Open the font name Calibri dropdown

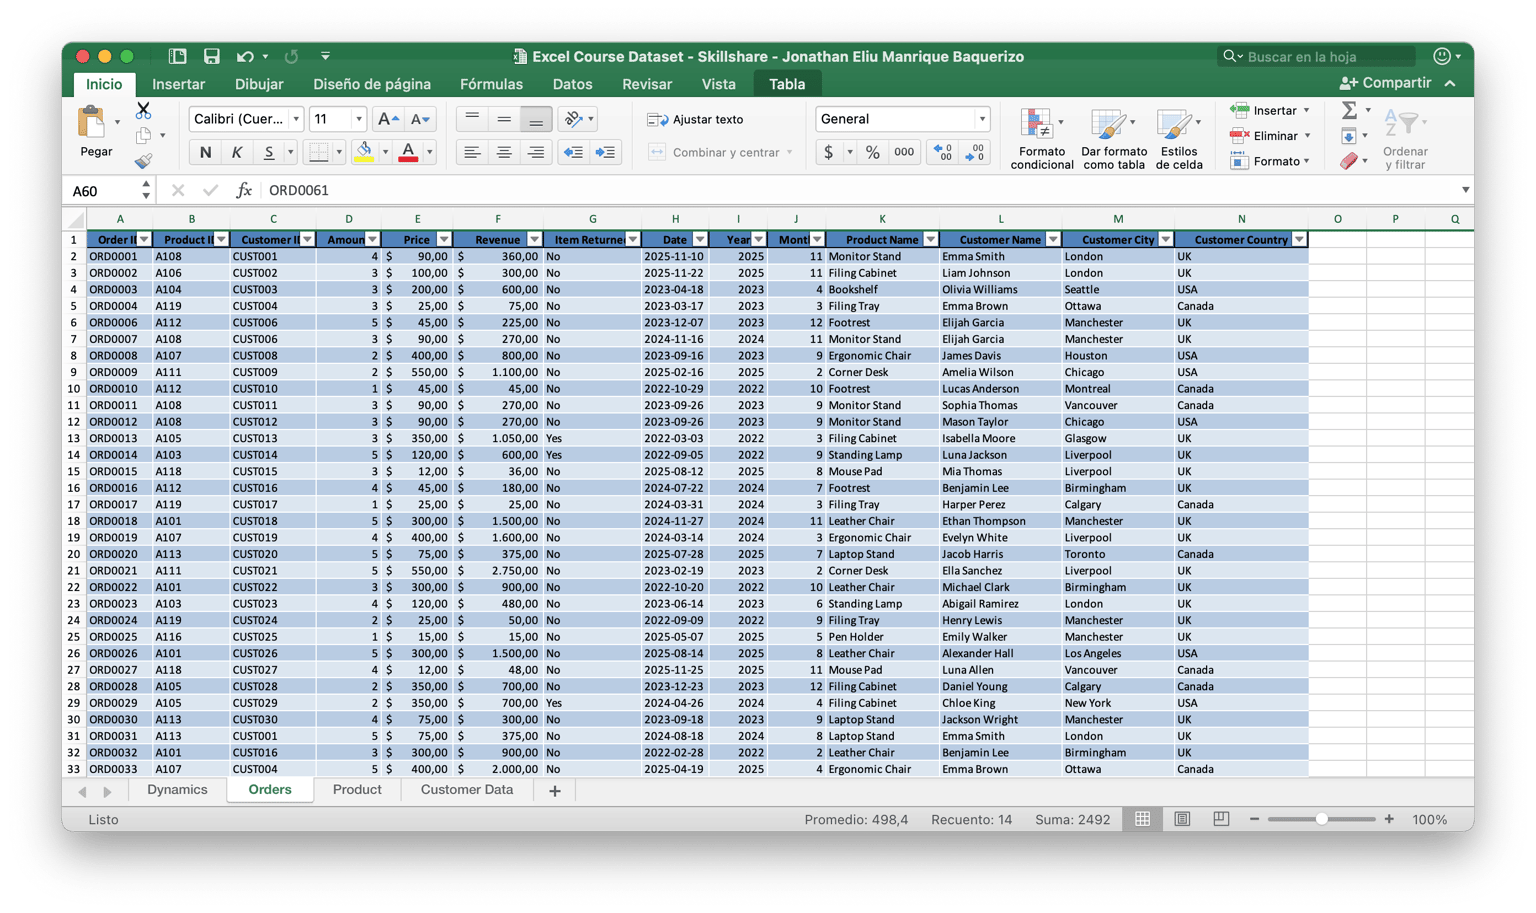click(296, 119)
